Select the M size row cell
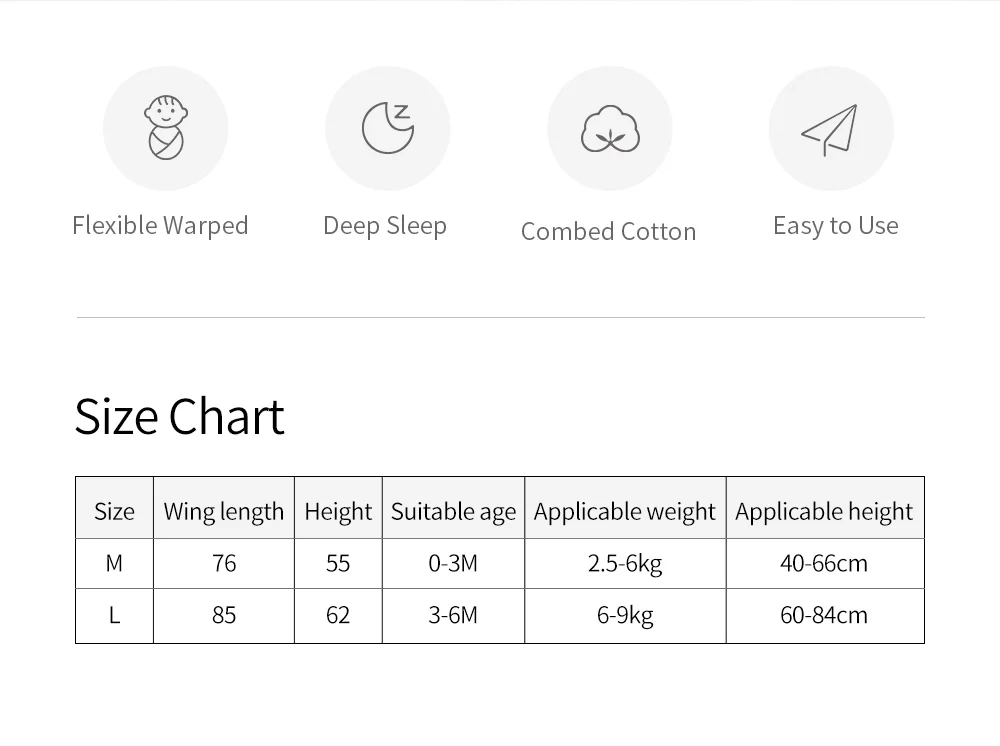 (x=114, y=564)
